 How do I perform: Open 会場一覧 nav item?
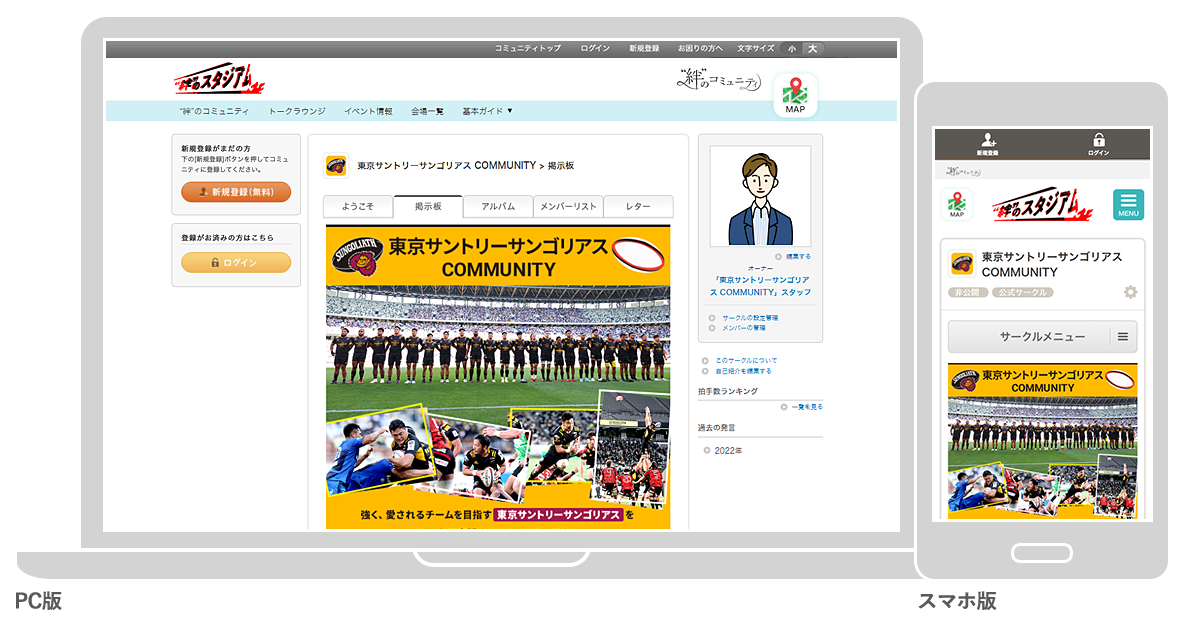coord(427,111)
